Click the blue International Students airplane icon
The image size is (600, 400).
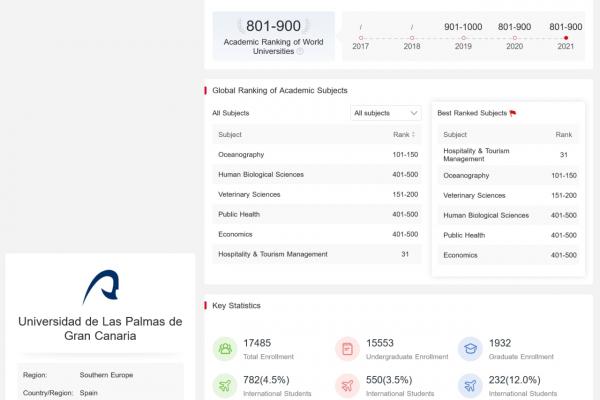point(470,385)
